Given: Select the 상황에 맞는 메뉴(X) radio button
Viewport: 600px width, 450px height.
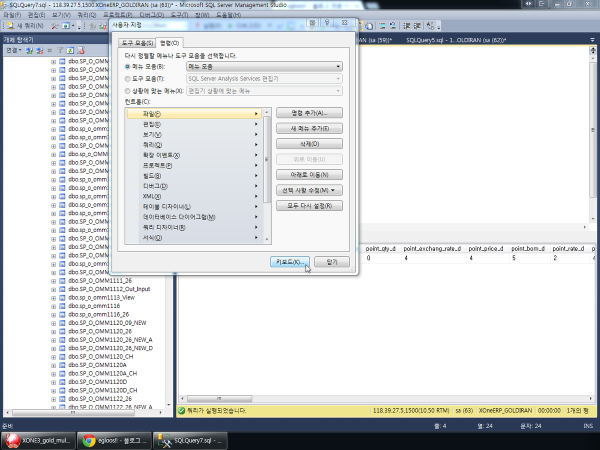Looking at the screenshot, I should tap(127, 91).
